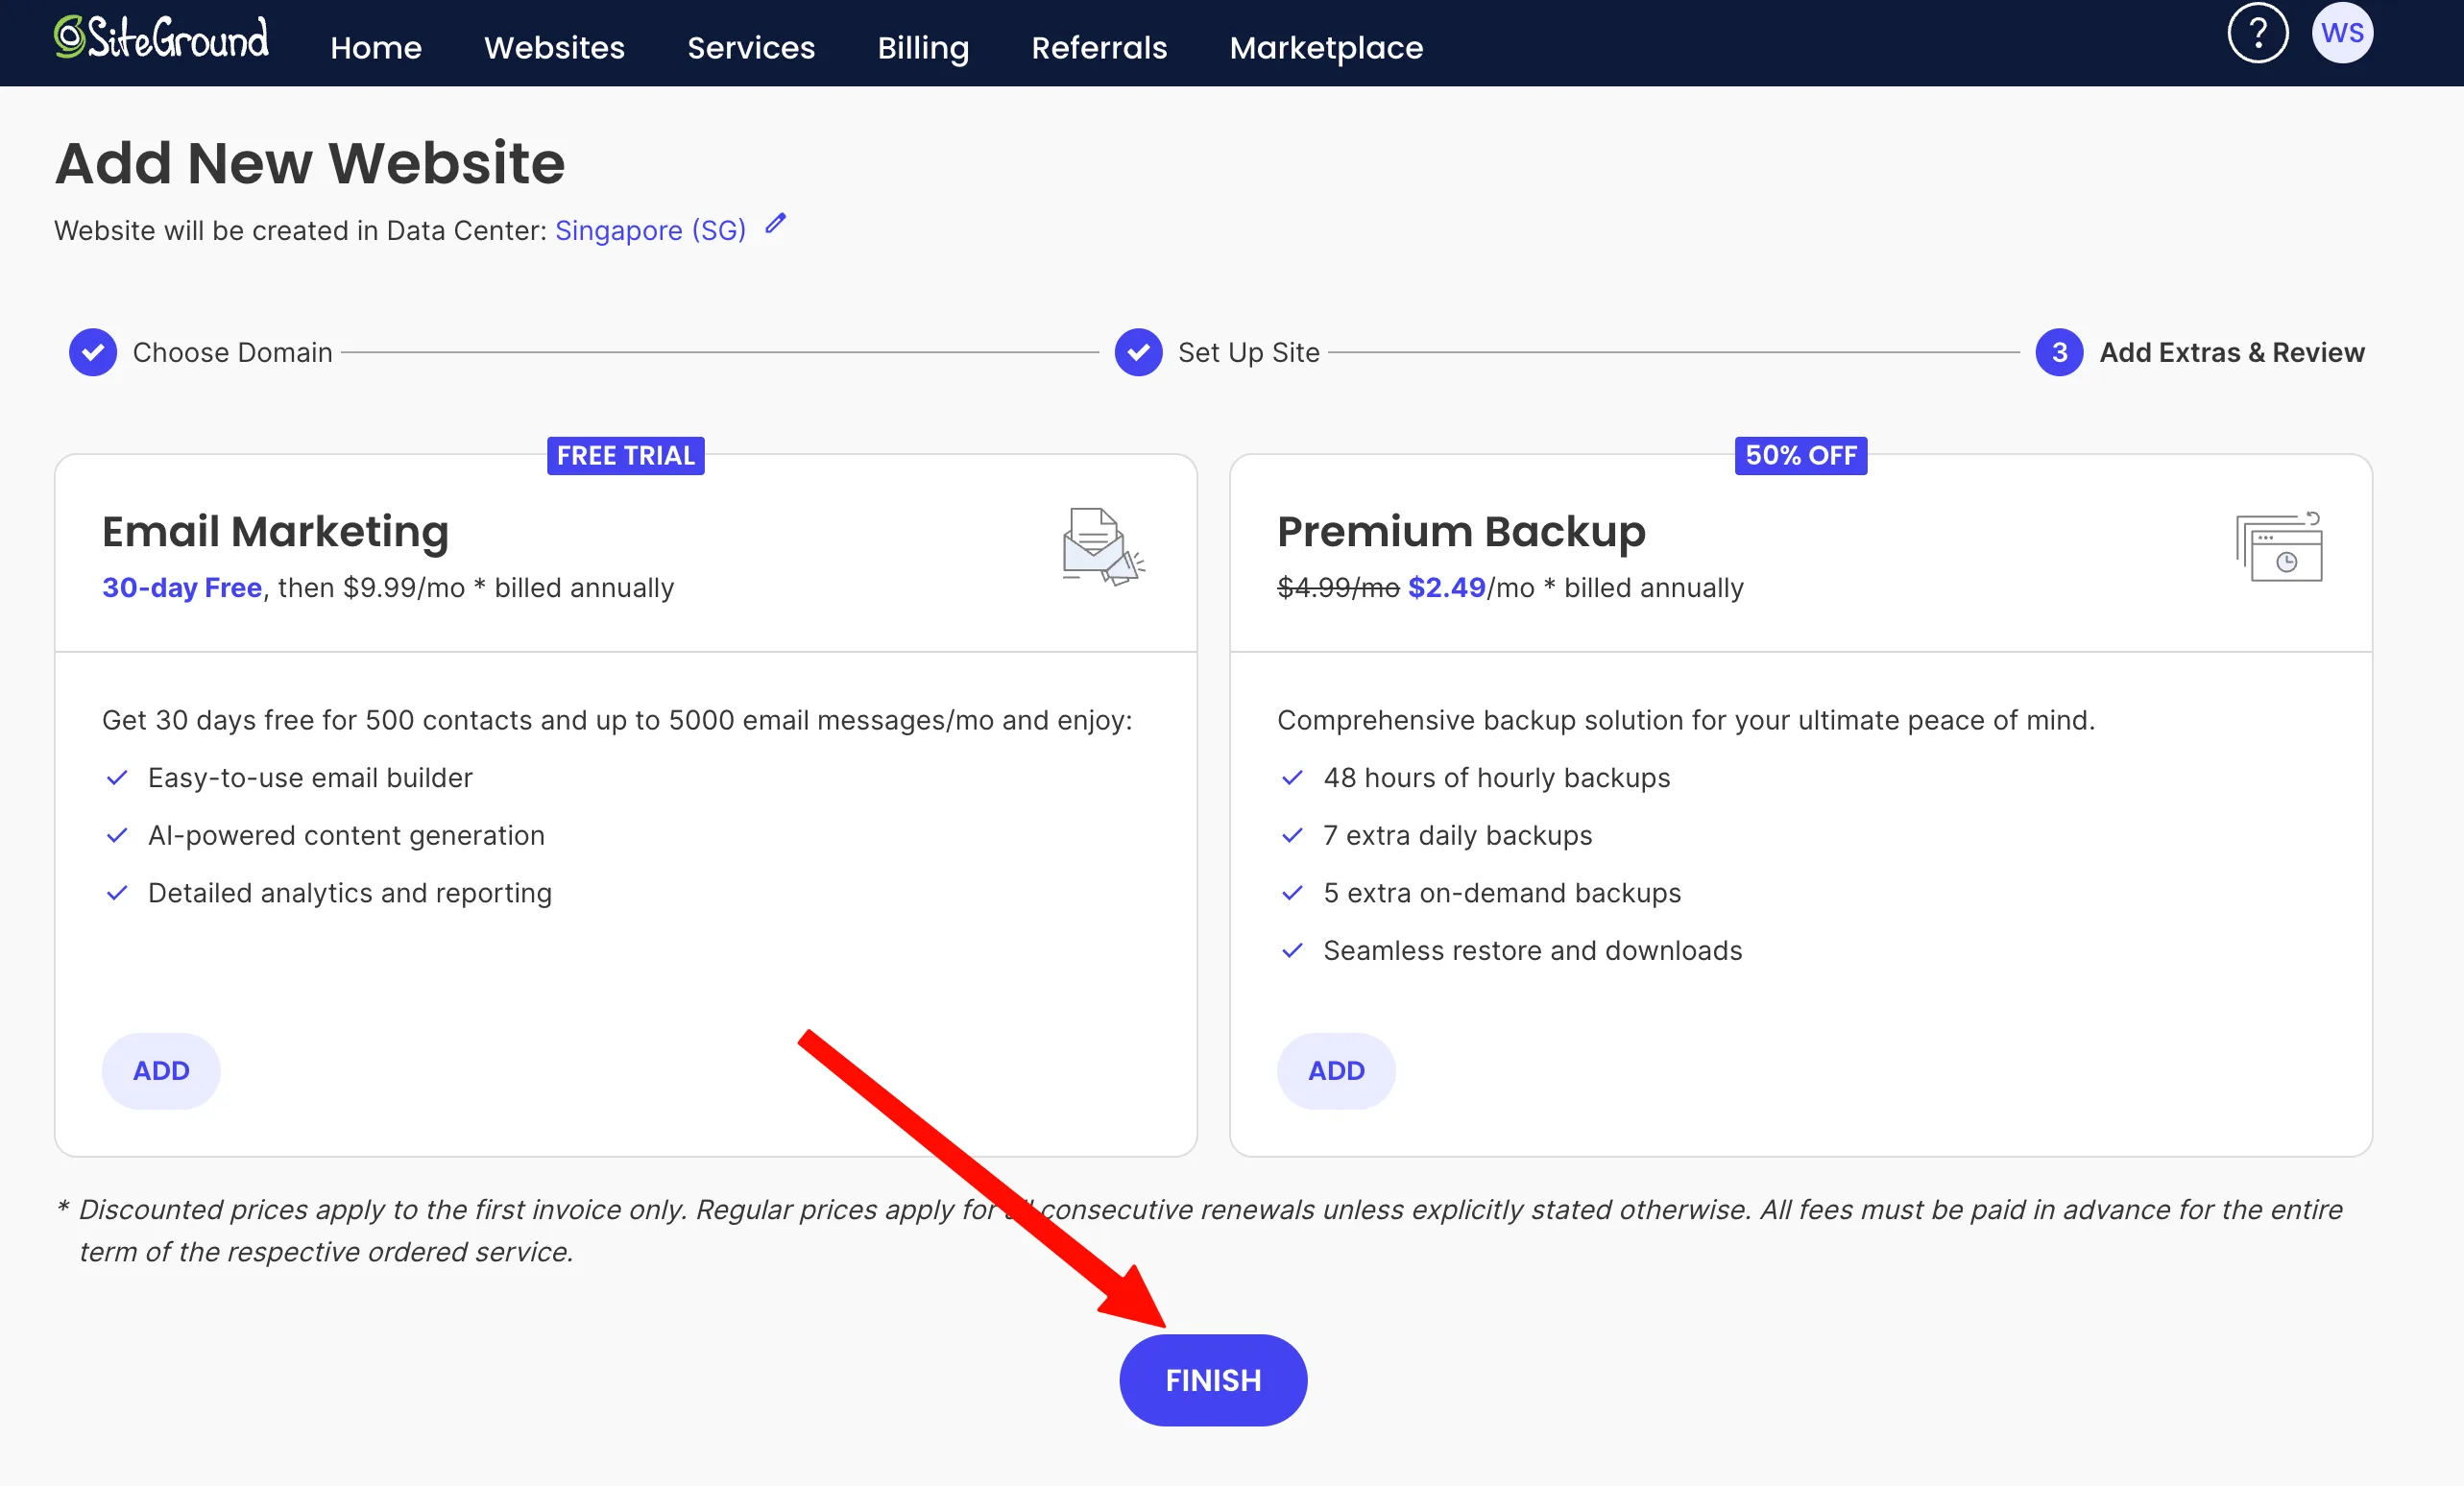
Task: Click the Email Marketing heading
Action: click(275, 531)
